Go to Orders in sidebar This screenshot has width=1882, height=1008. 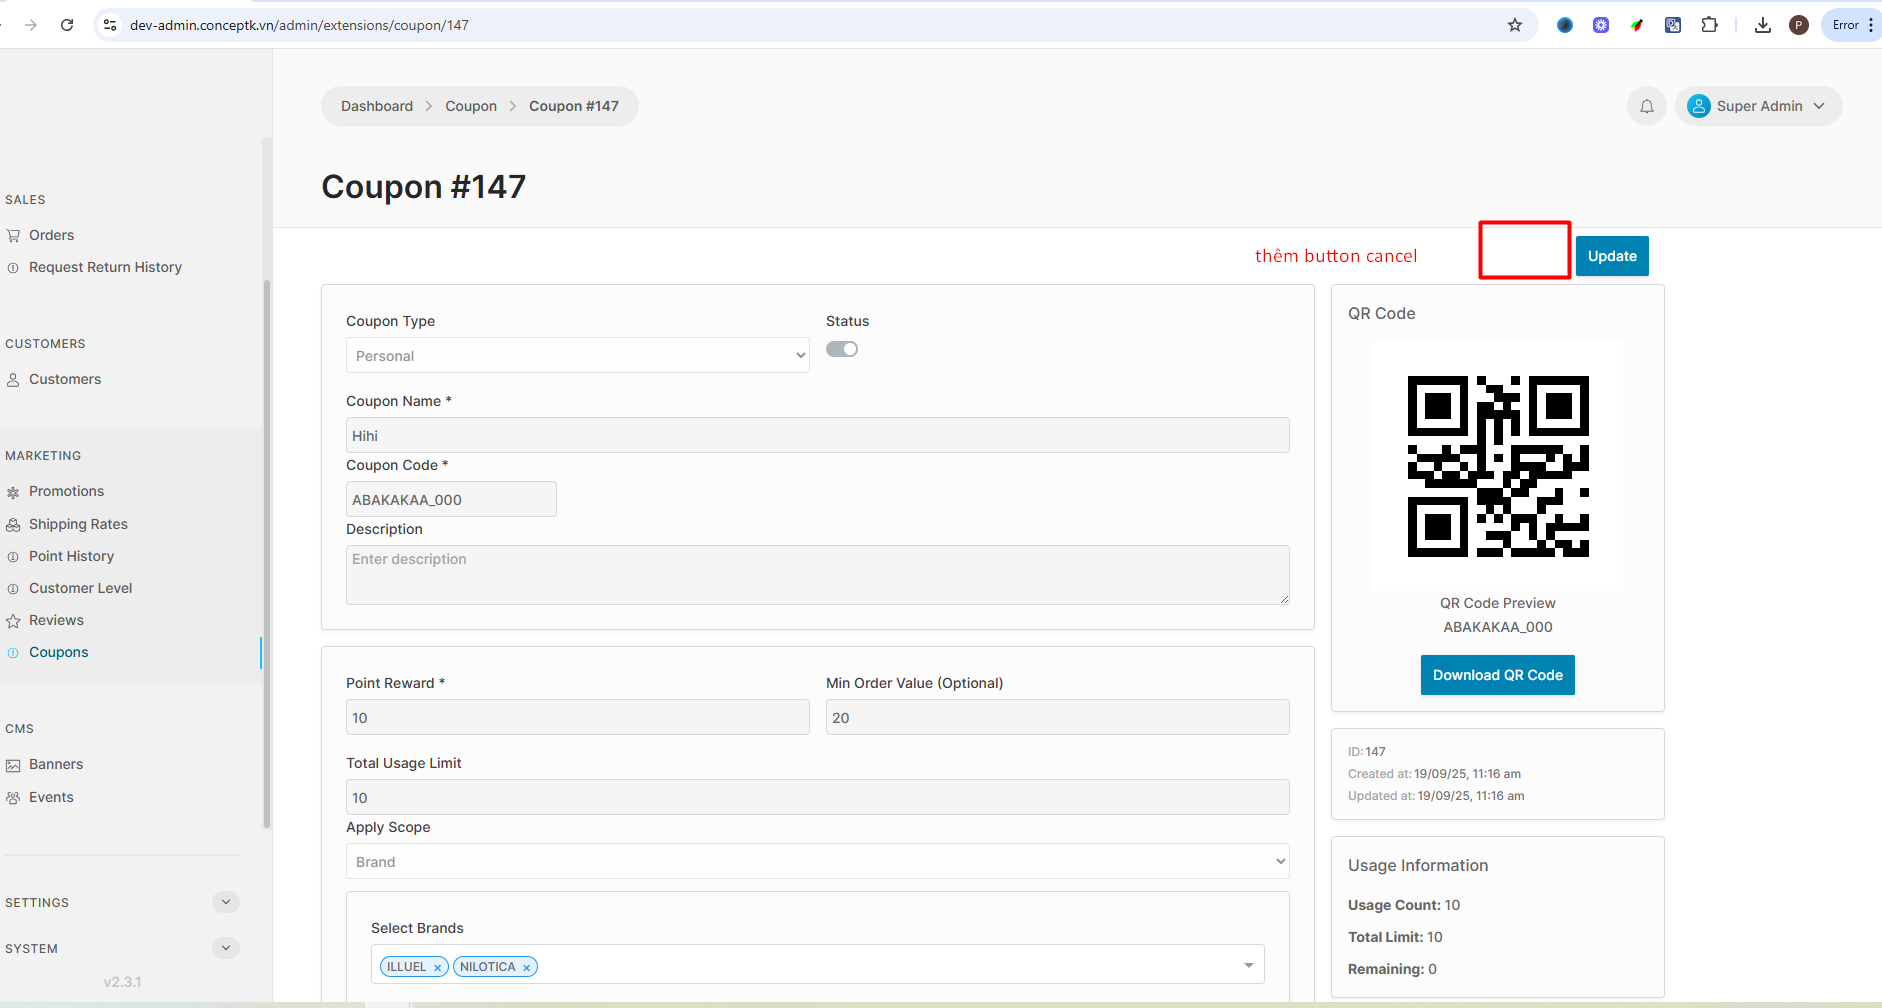51,235
